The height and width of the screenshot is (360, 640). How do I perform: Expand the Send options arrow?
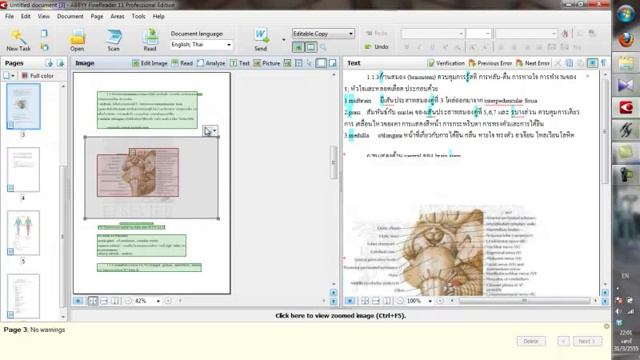[x=284, y=40]
